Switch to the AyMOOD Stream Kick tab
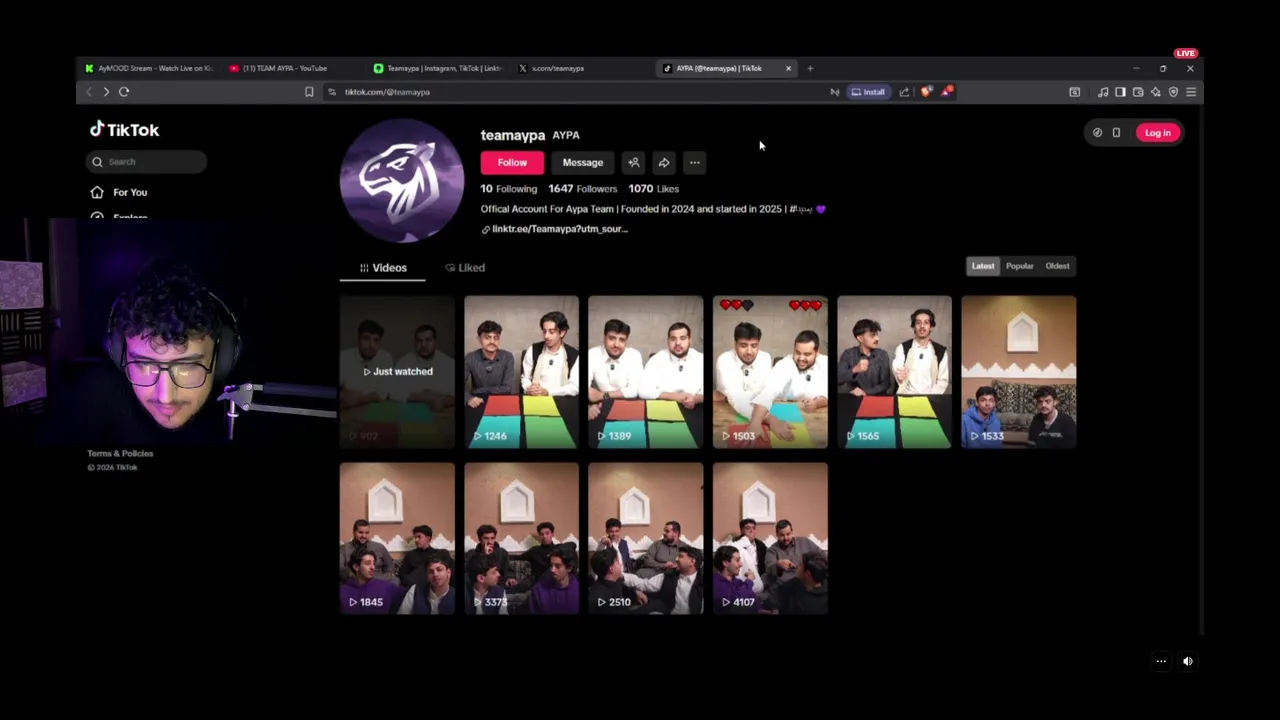Screen dimensions: 1280x720 (148, 68)
